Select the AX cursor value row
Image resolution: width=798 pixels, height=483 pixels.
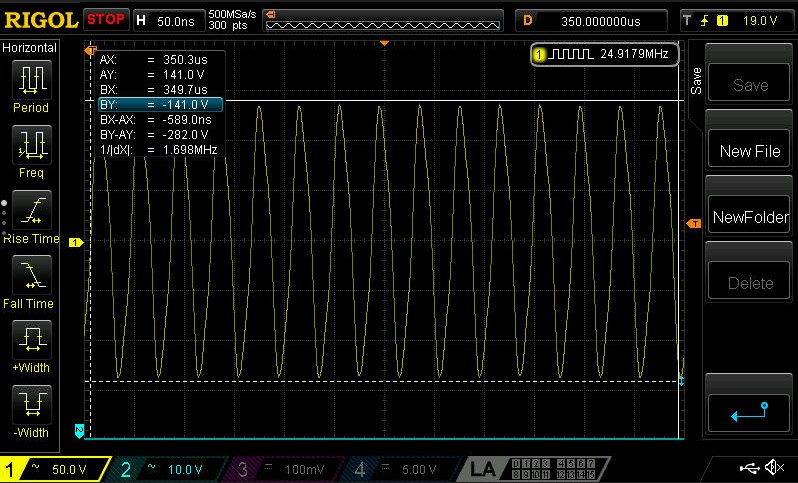[160, 60]
